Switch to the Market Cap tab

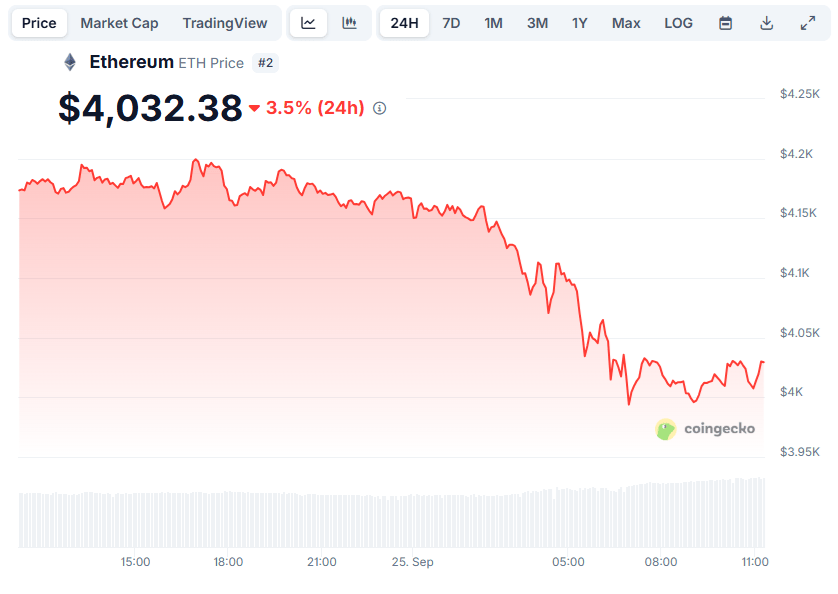click(x=119, y=23)
